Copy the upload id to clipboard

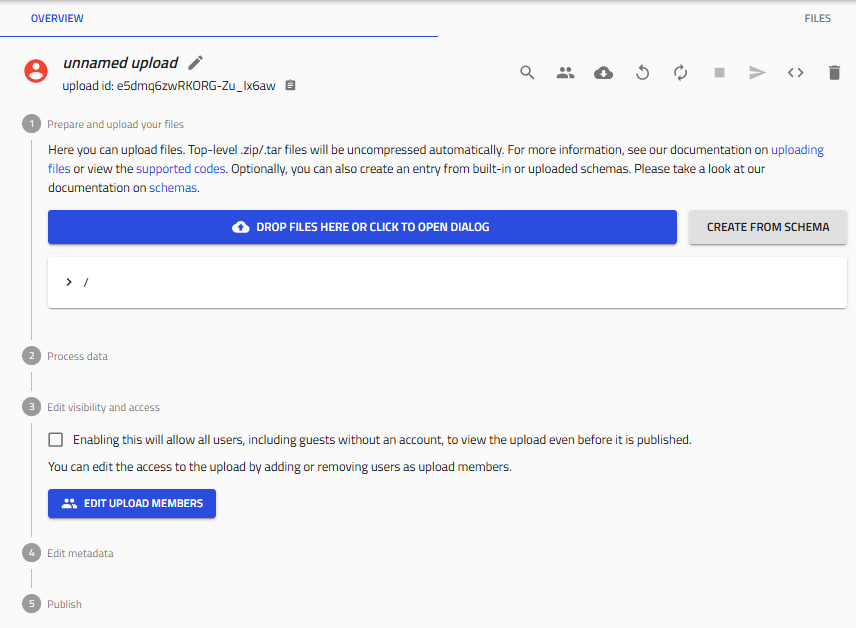290,85
